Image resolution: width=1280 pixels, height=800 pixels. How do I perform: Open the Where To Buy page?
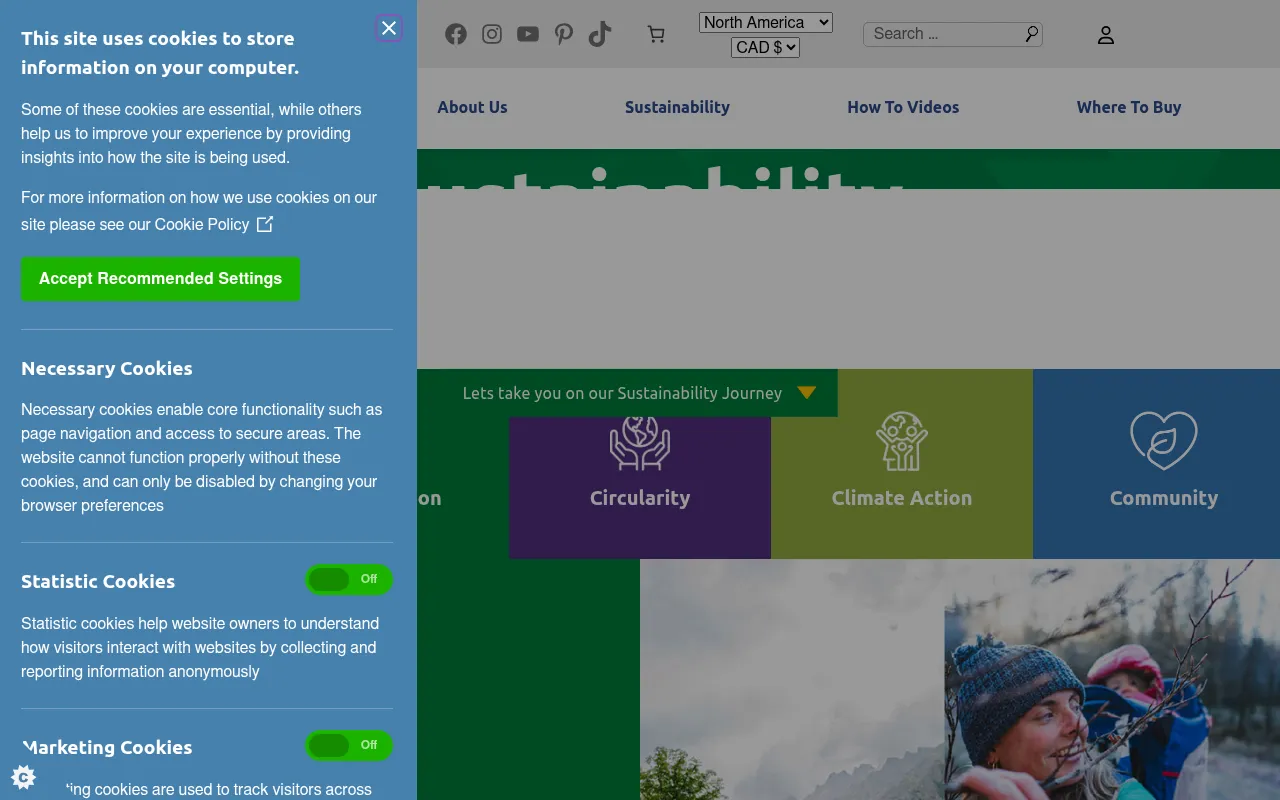click(1129, 107)
